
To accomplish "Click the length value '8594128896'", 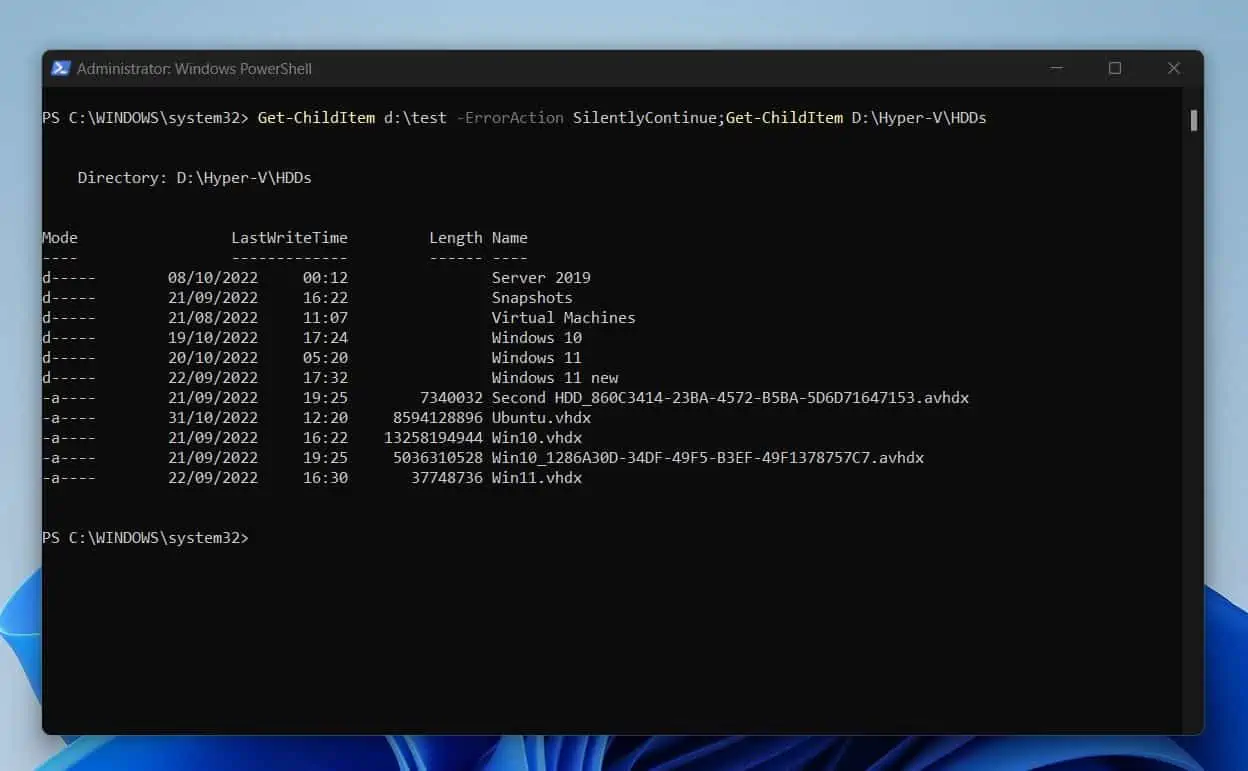I will 438,418.
